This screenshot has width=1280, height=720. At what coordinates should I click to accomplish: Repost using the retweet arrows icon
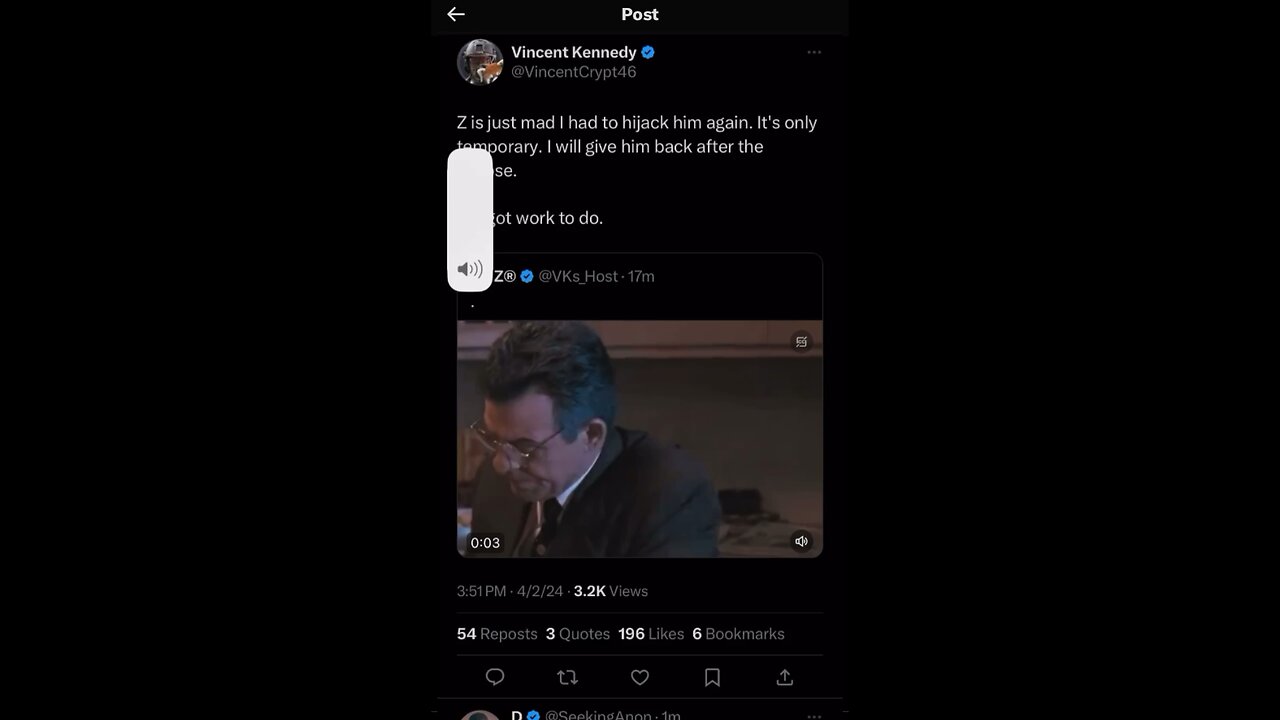[x=567, y=678]
